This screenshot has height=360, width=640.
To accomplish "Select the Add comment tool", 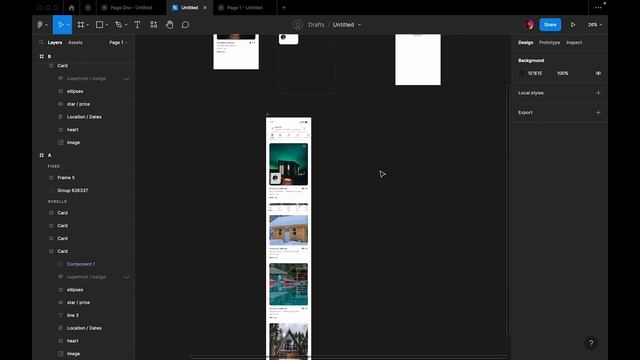I will click(x=185, y=25).
